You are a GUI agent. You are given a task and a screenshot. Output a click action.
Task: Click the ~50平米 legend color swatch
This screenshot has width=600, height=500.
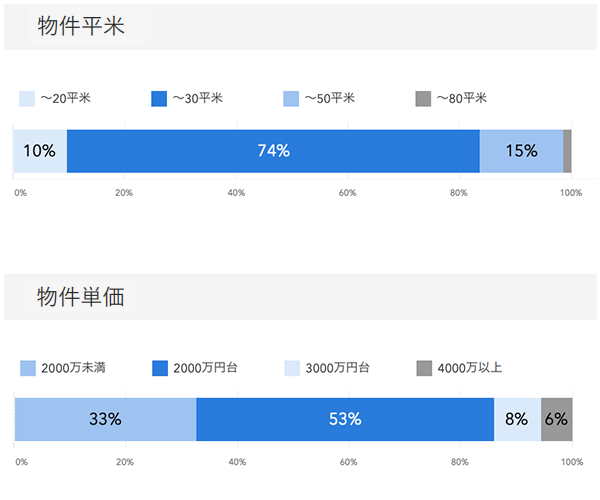(x=292, y=98)
